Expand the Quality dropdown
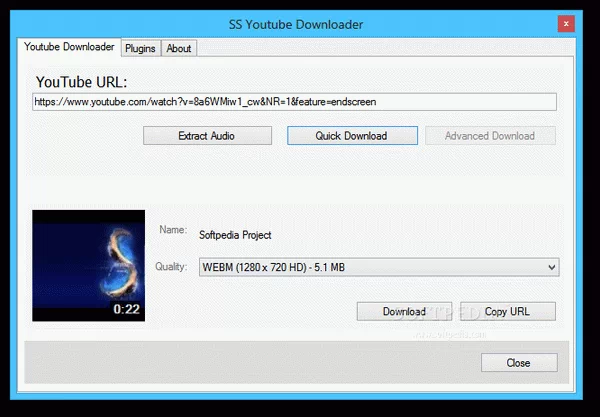This screenshot has width=600, height=417. click(x=379, y=267)
